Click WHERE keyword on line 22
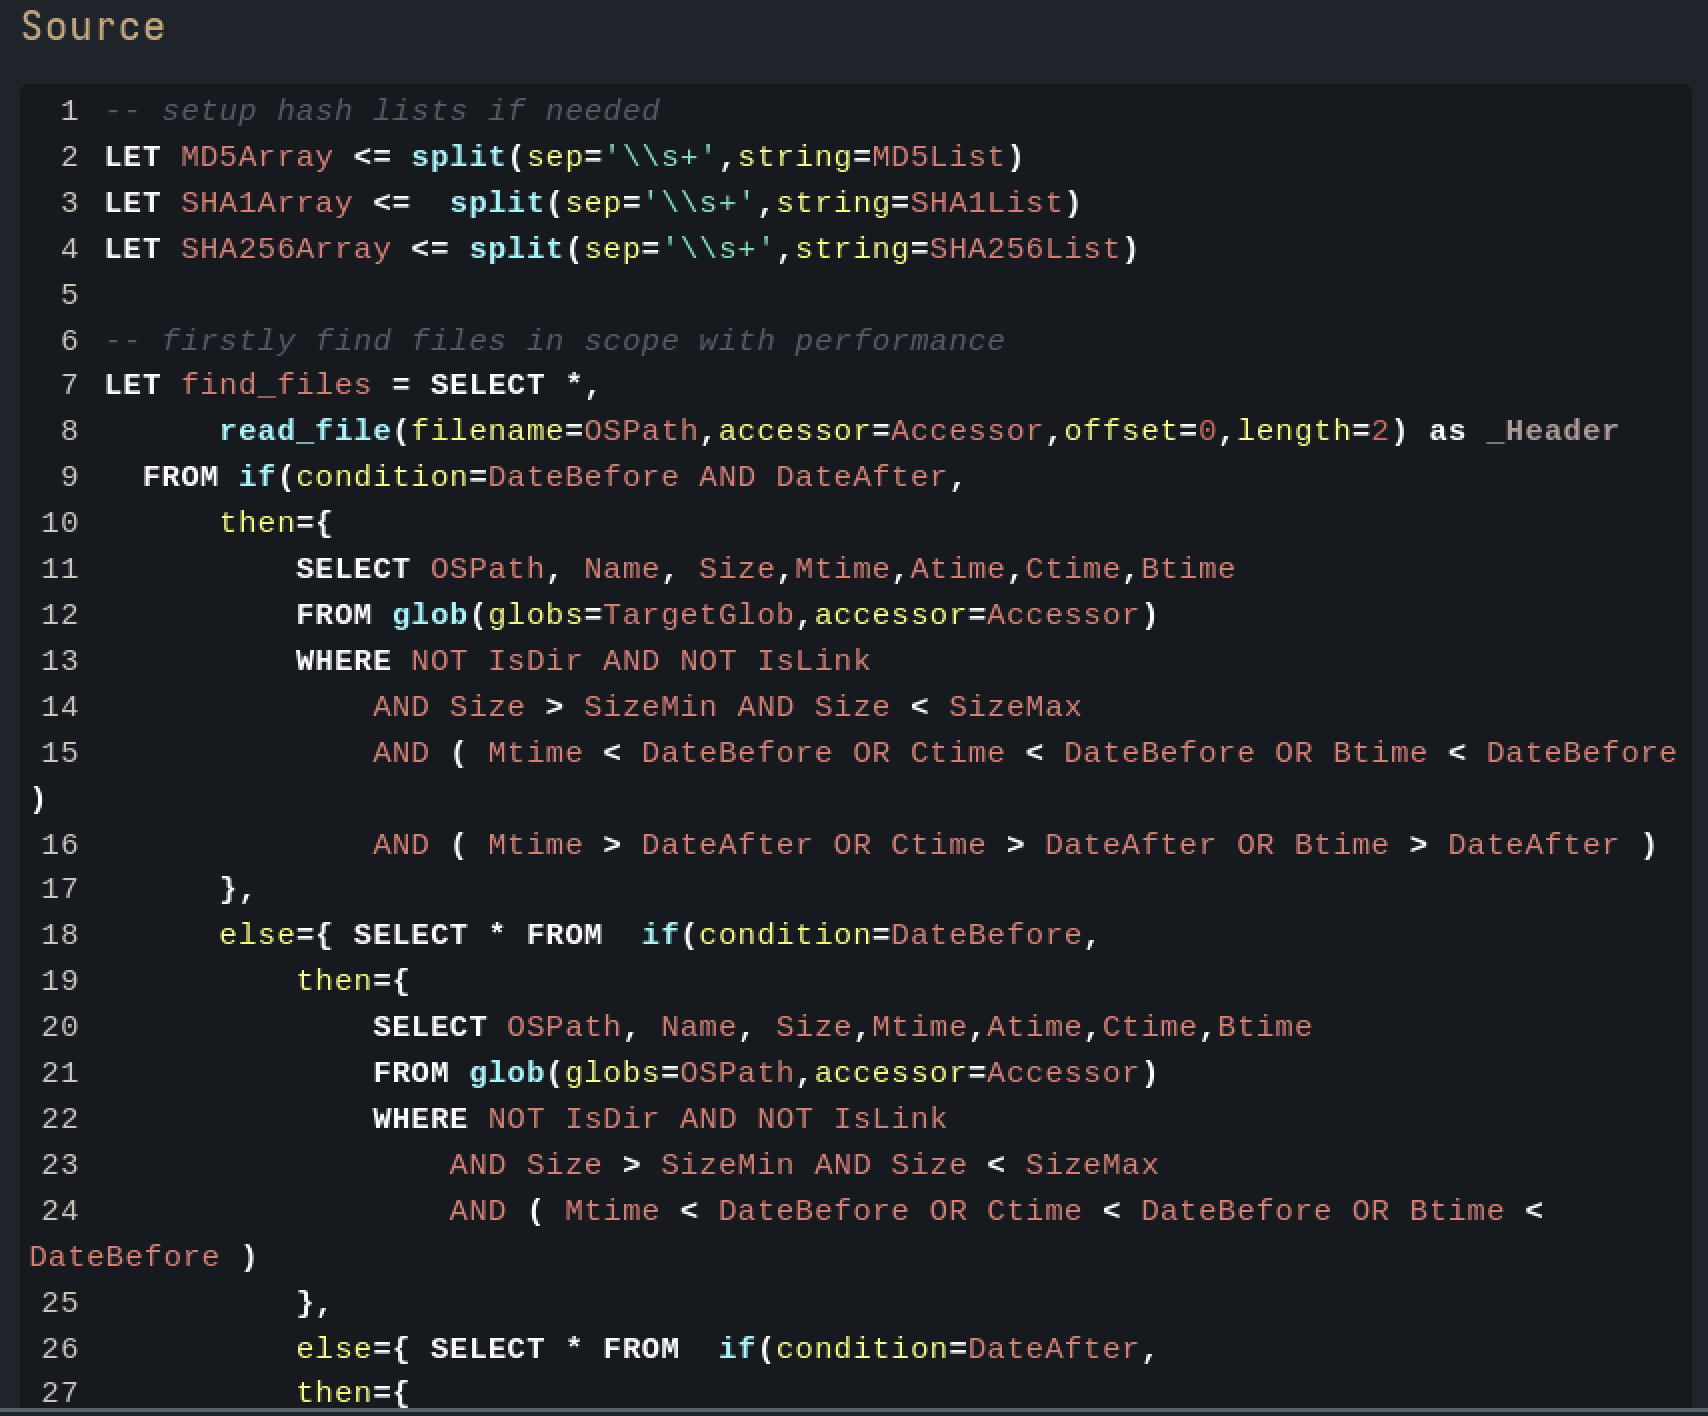1708x1416 pixels. click(x=420, y=1119)
